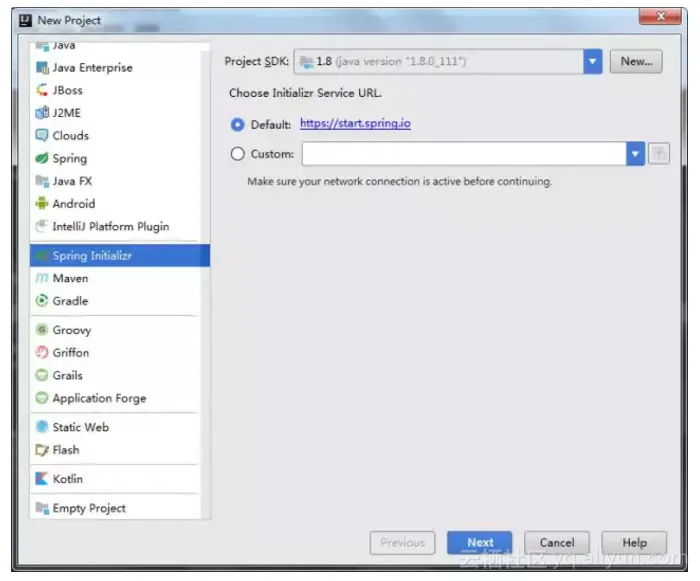This screenshot has height=581, width=700.
Task: Click the Spring leaf icon
Action: coord(42,158)
